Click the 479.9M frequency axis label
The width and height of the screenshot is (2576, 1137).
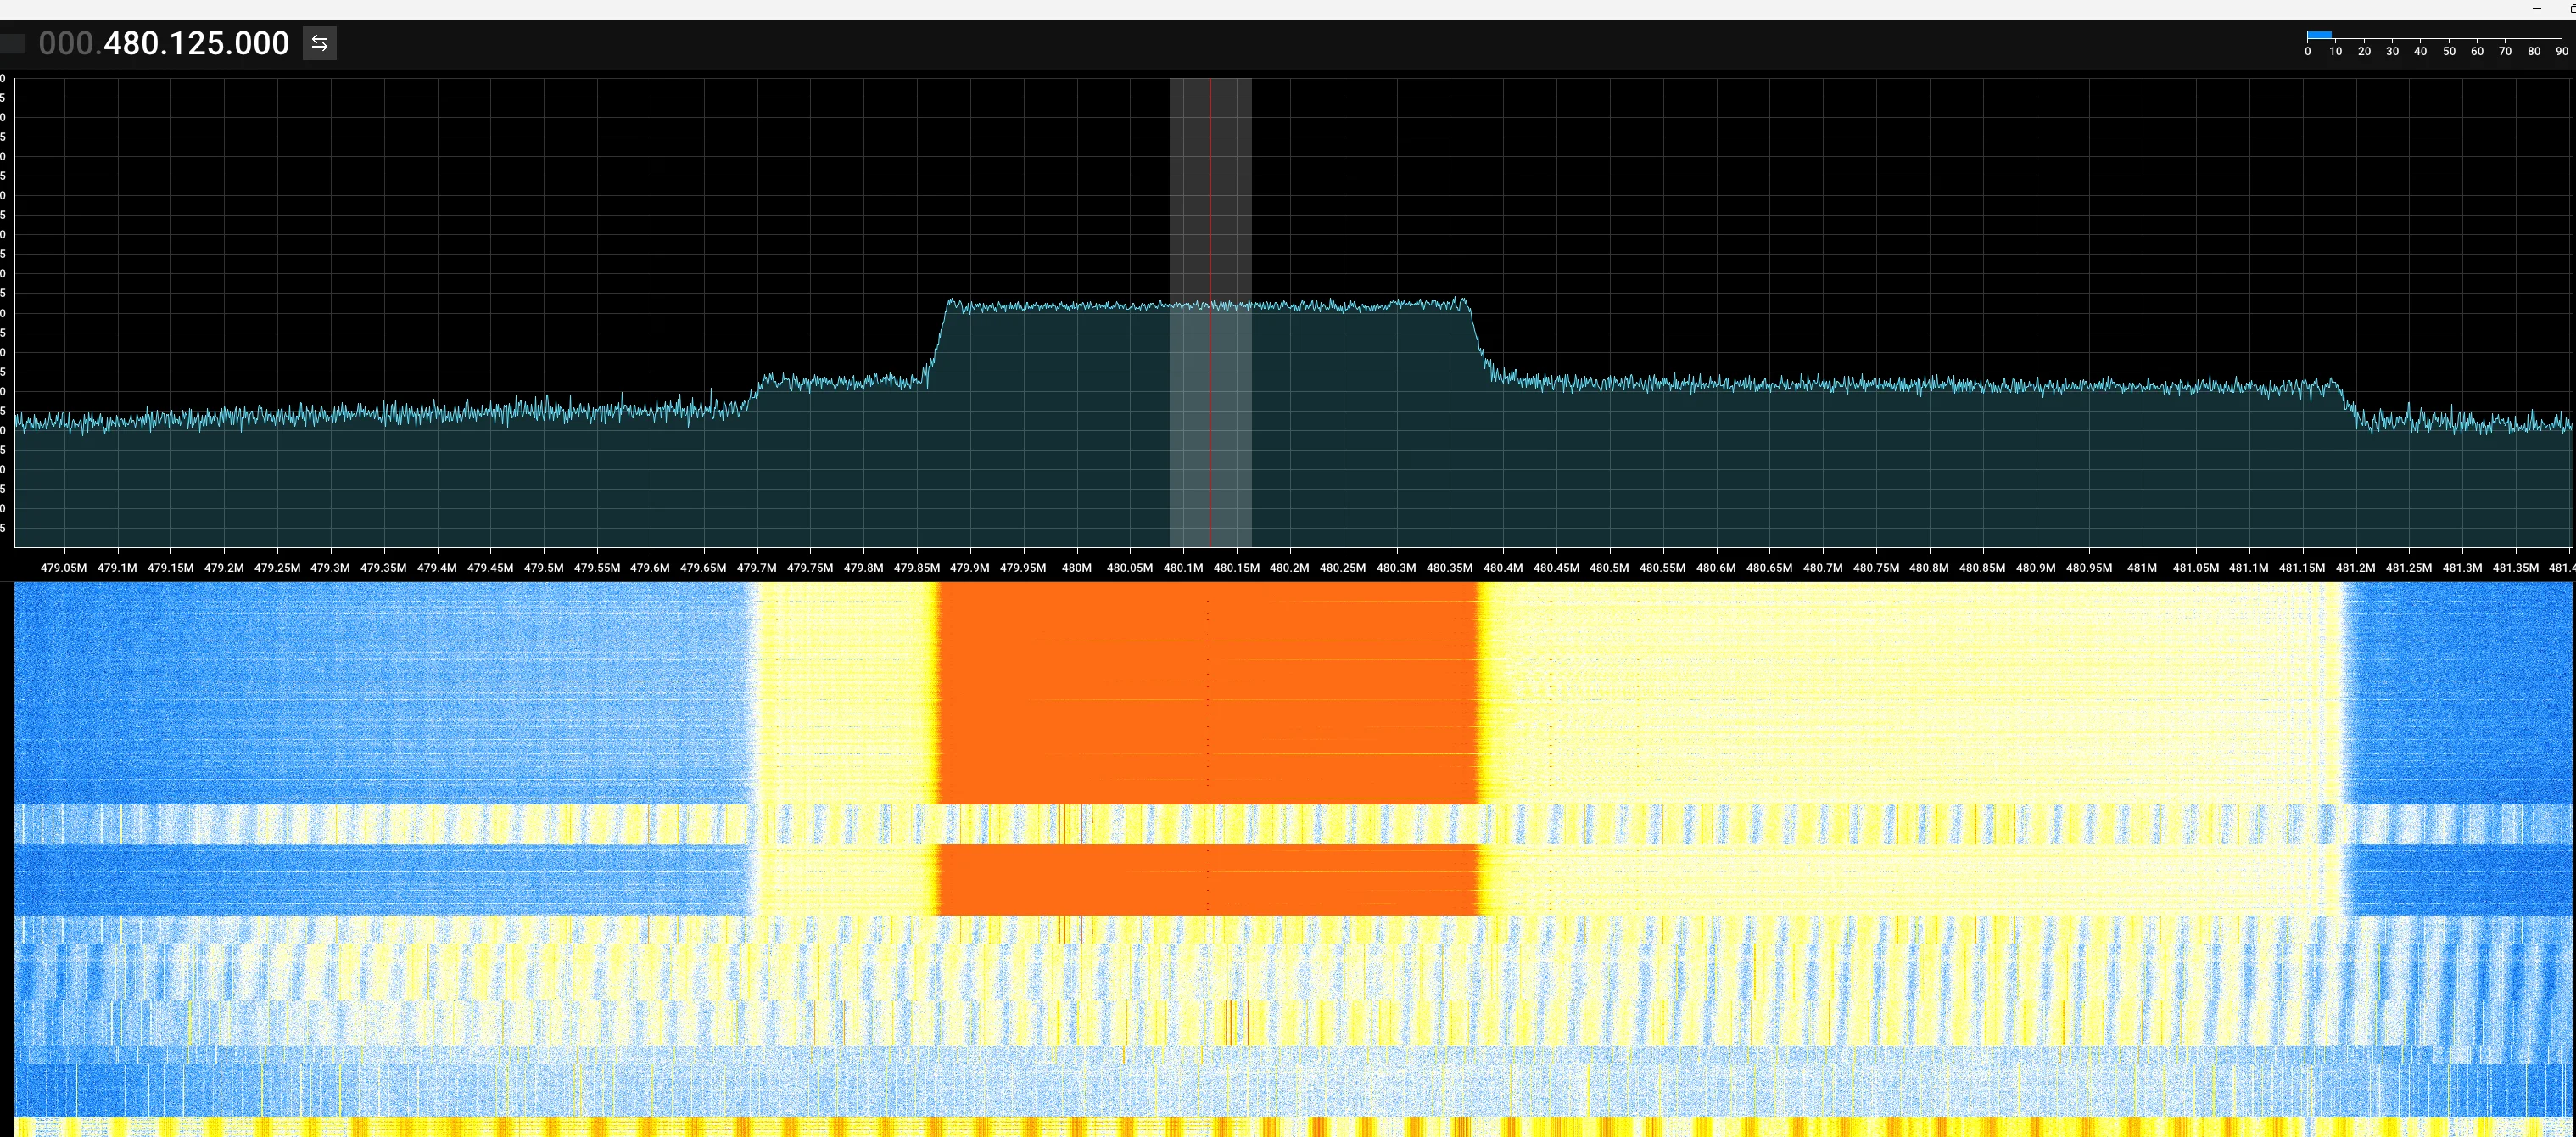969,568
